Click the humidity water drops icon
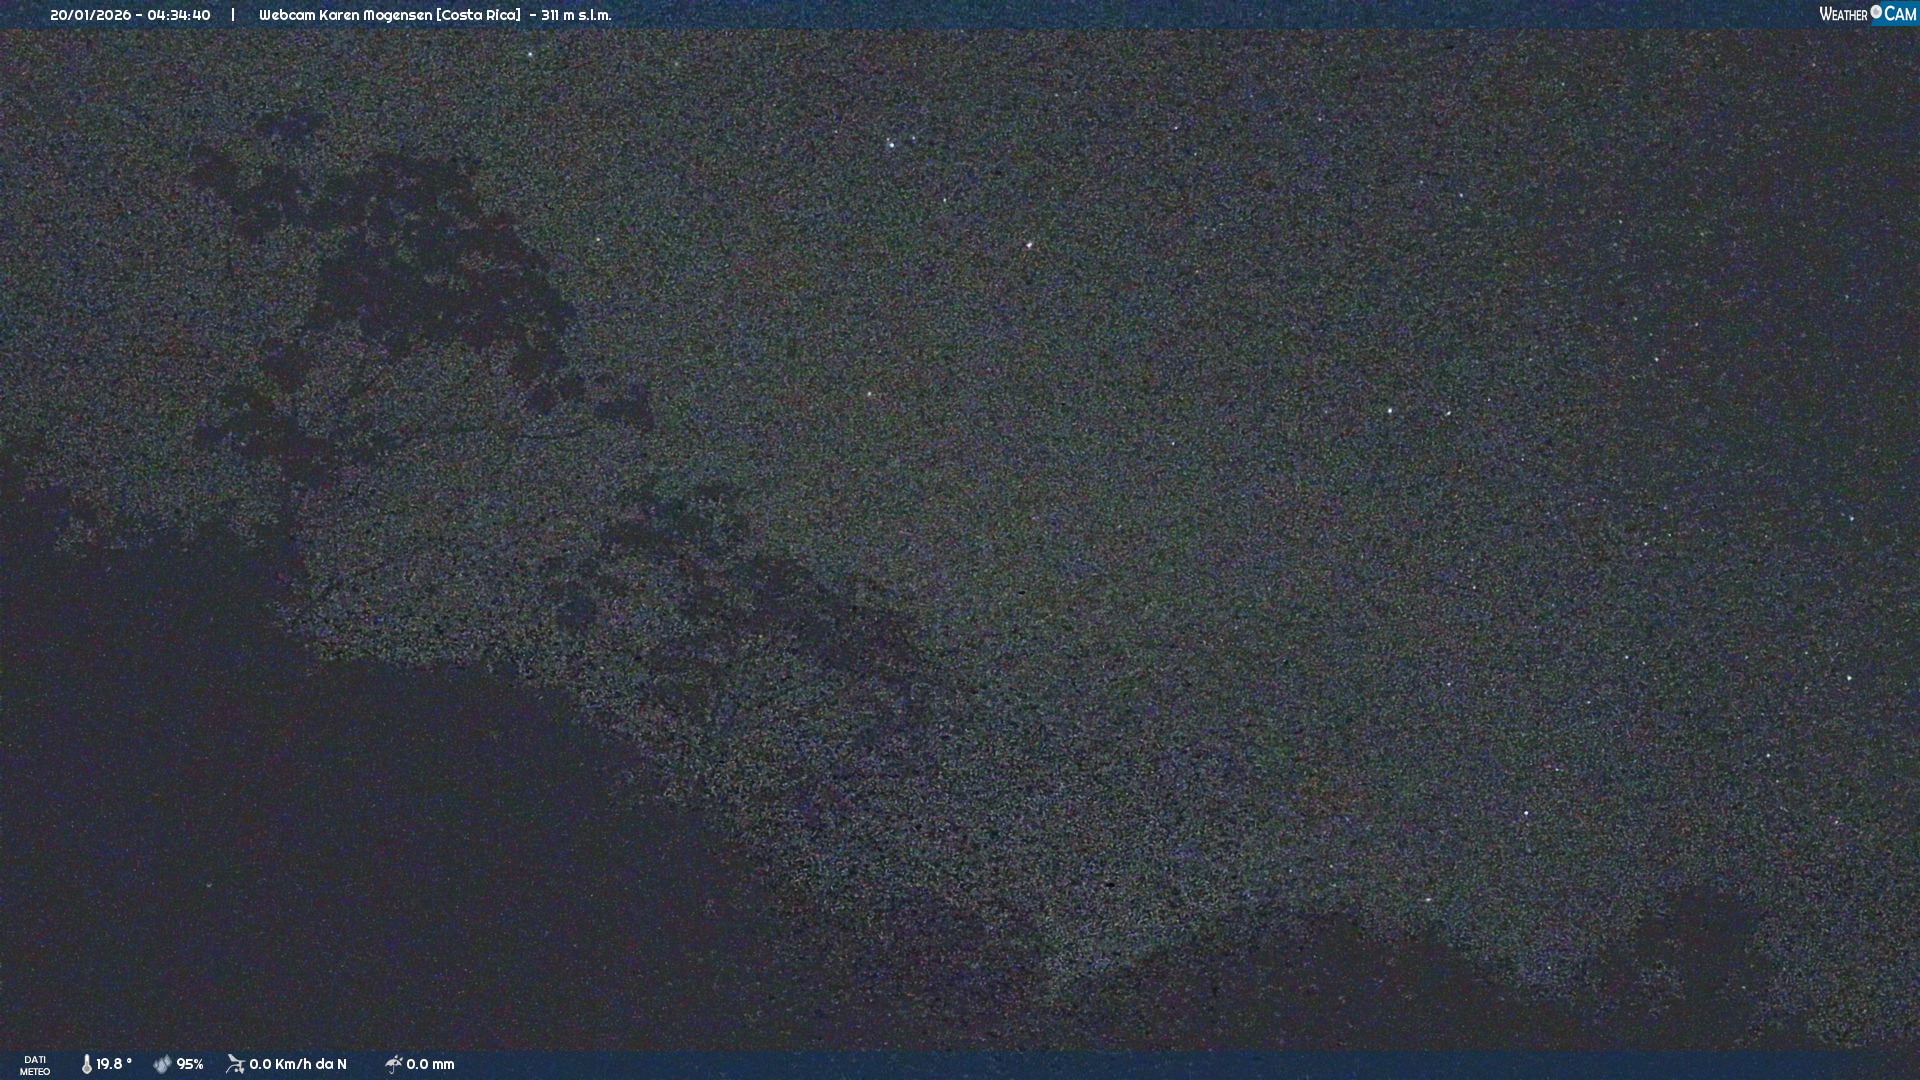This screenshot has height=1080, width=1920. (162, 1064)
